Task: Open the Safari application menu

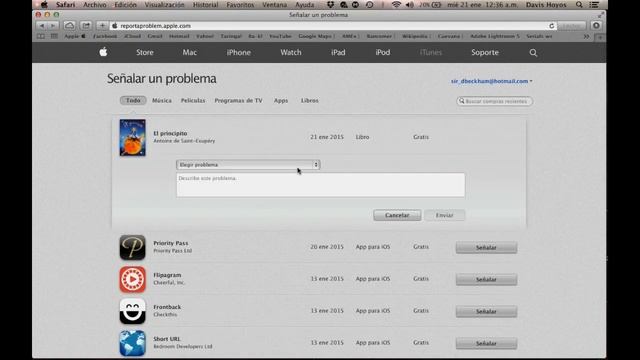Action: (x=65, y=5)
